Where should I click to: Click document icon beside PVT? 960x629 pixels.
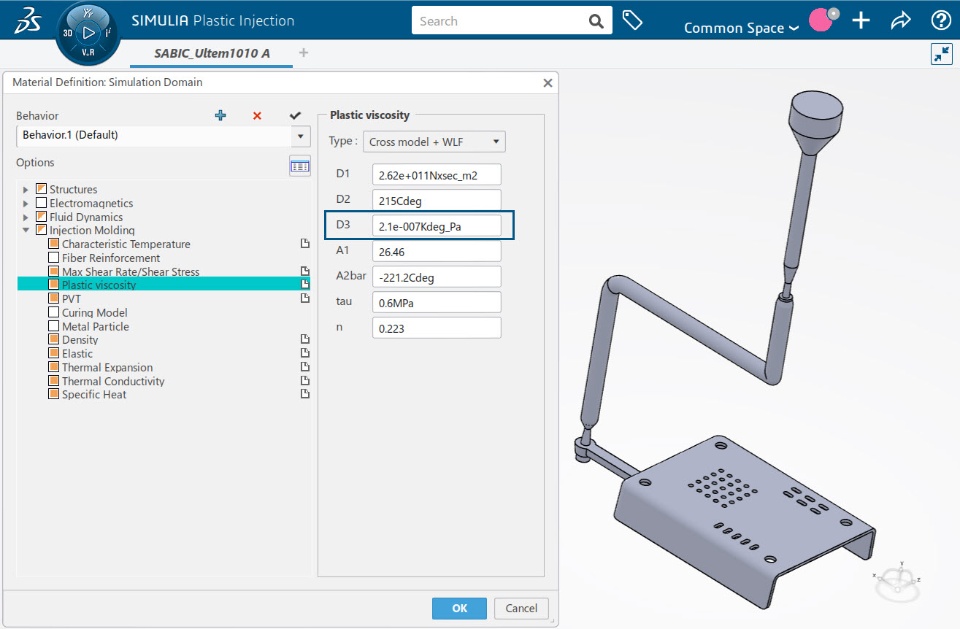pos(305,298)
